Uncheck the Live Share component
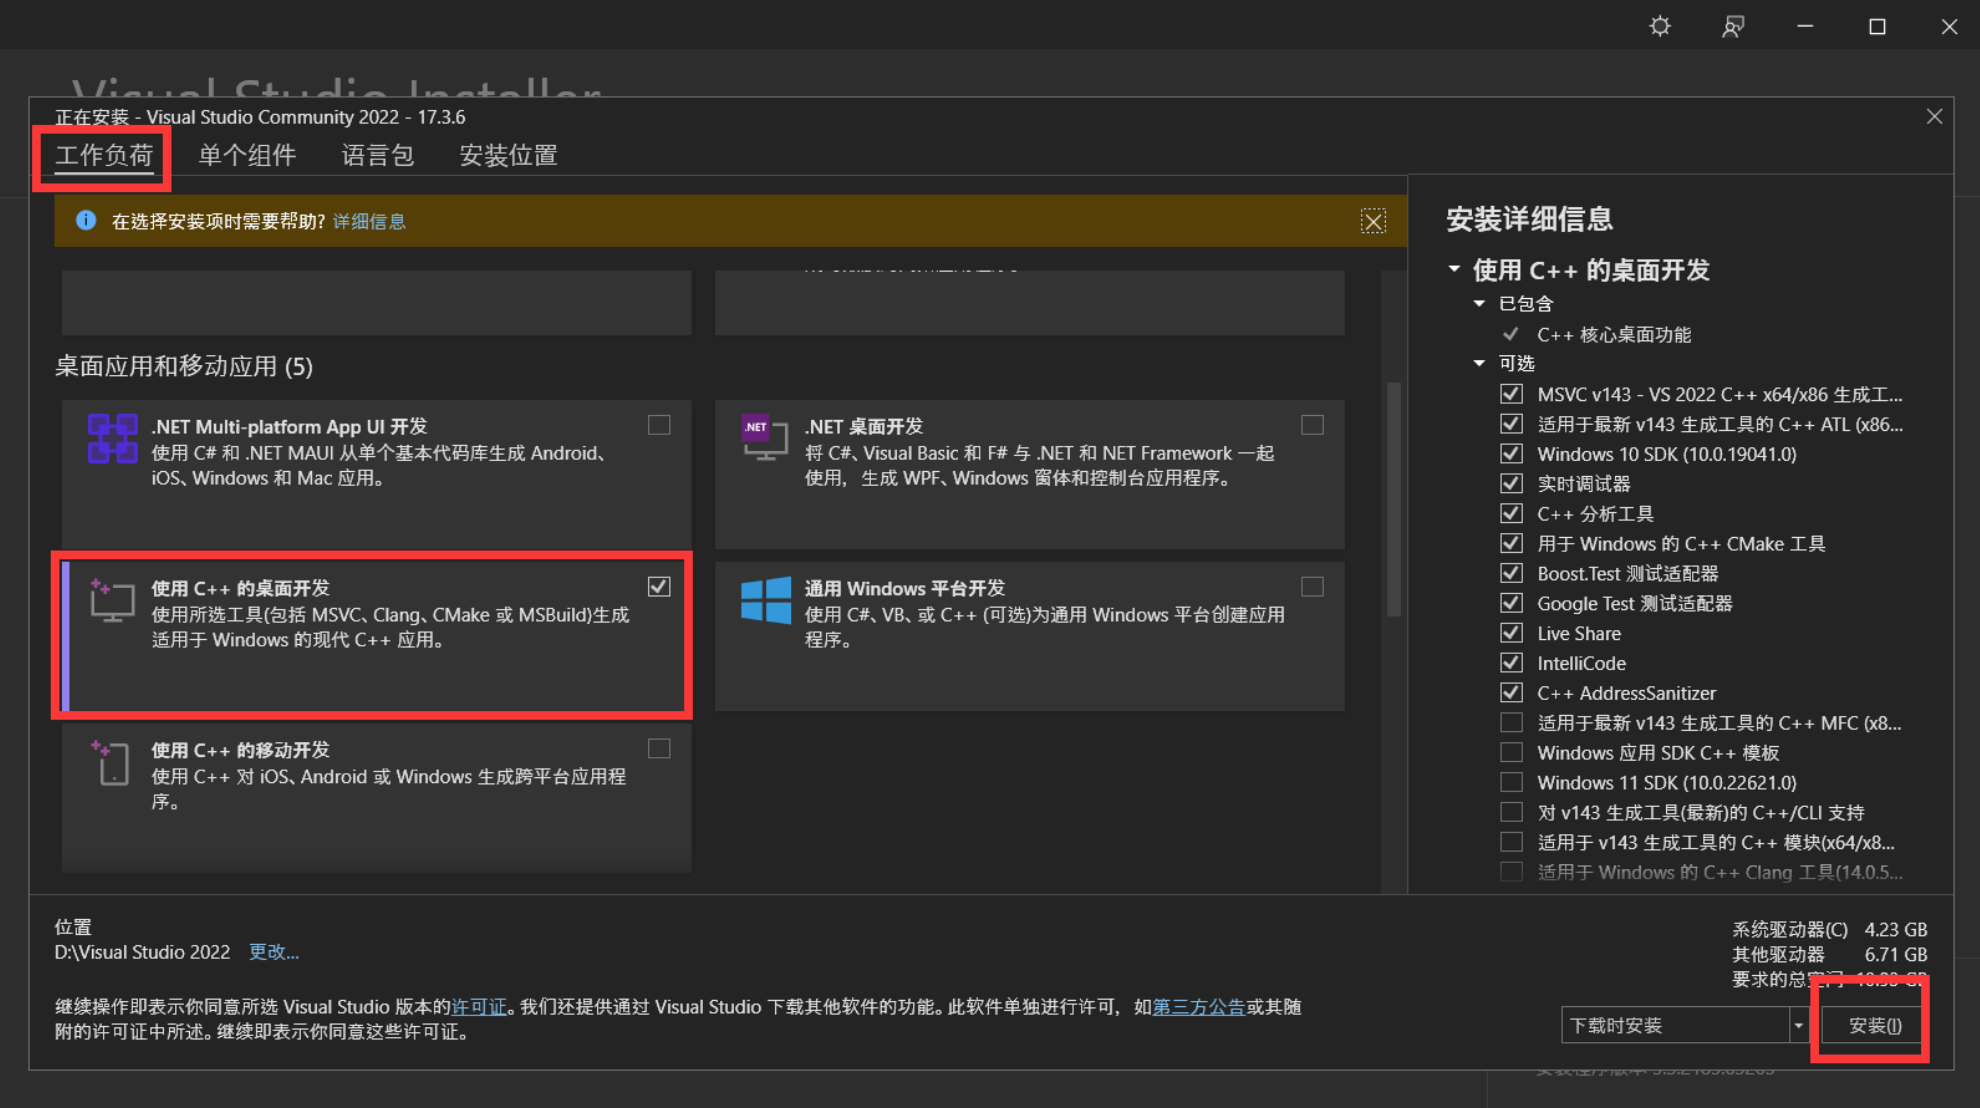Screen dimensions: 1980x1108 tap(1511, 633)
